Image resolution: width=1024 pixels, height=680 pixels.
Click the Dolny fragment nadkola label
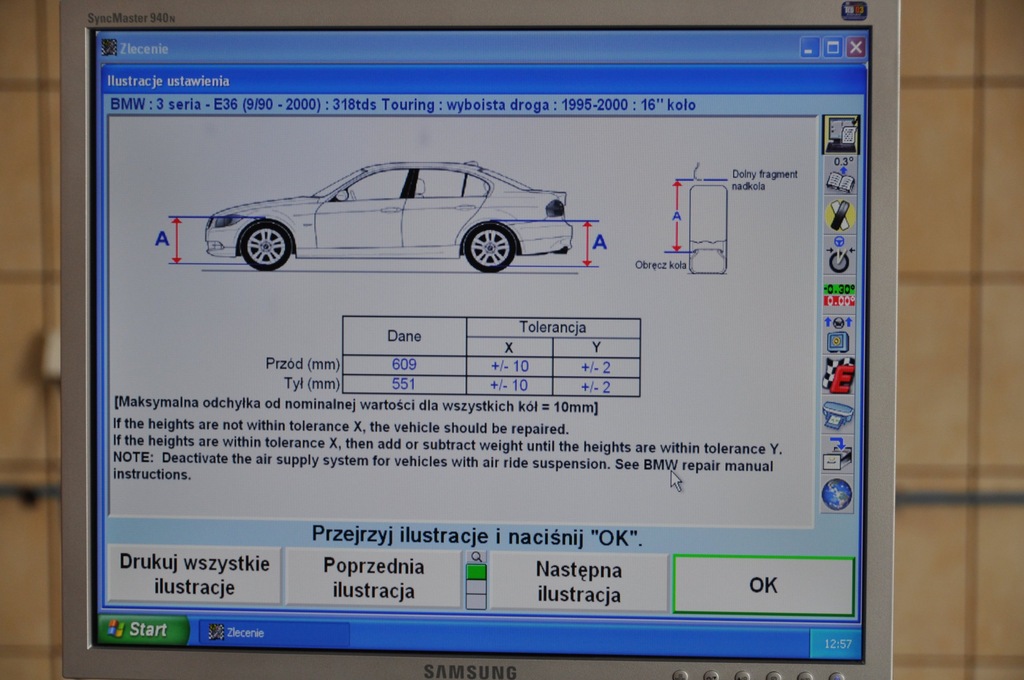(764, 180)
